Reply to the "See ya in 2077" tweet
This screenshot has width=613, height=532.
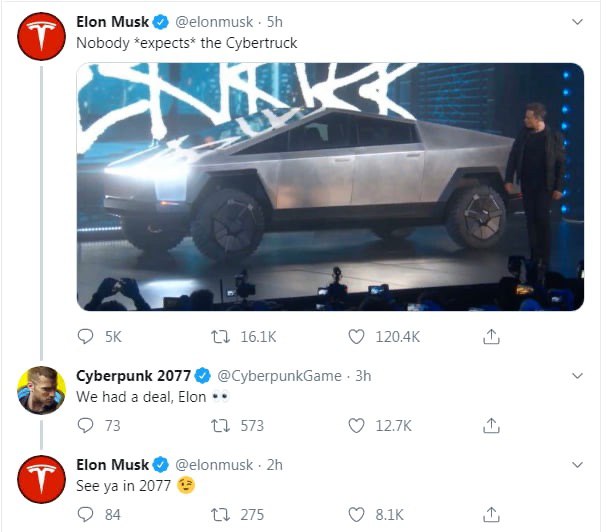tap(86, 514)
